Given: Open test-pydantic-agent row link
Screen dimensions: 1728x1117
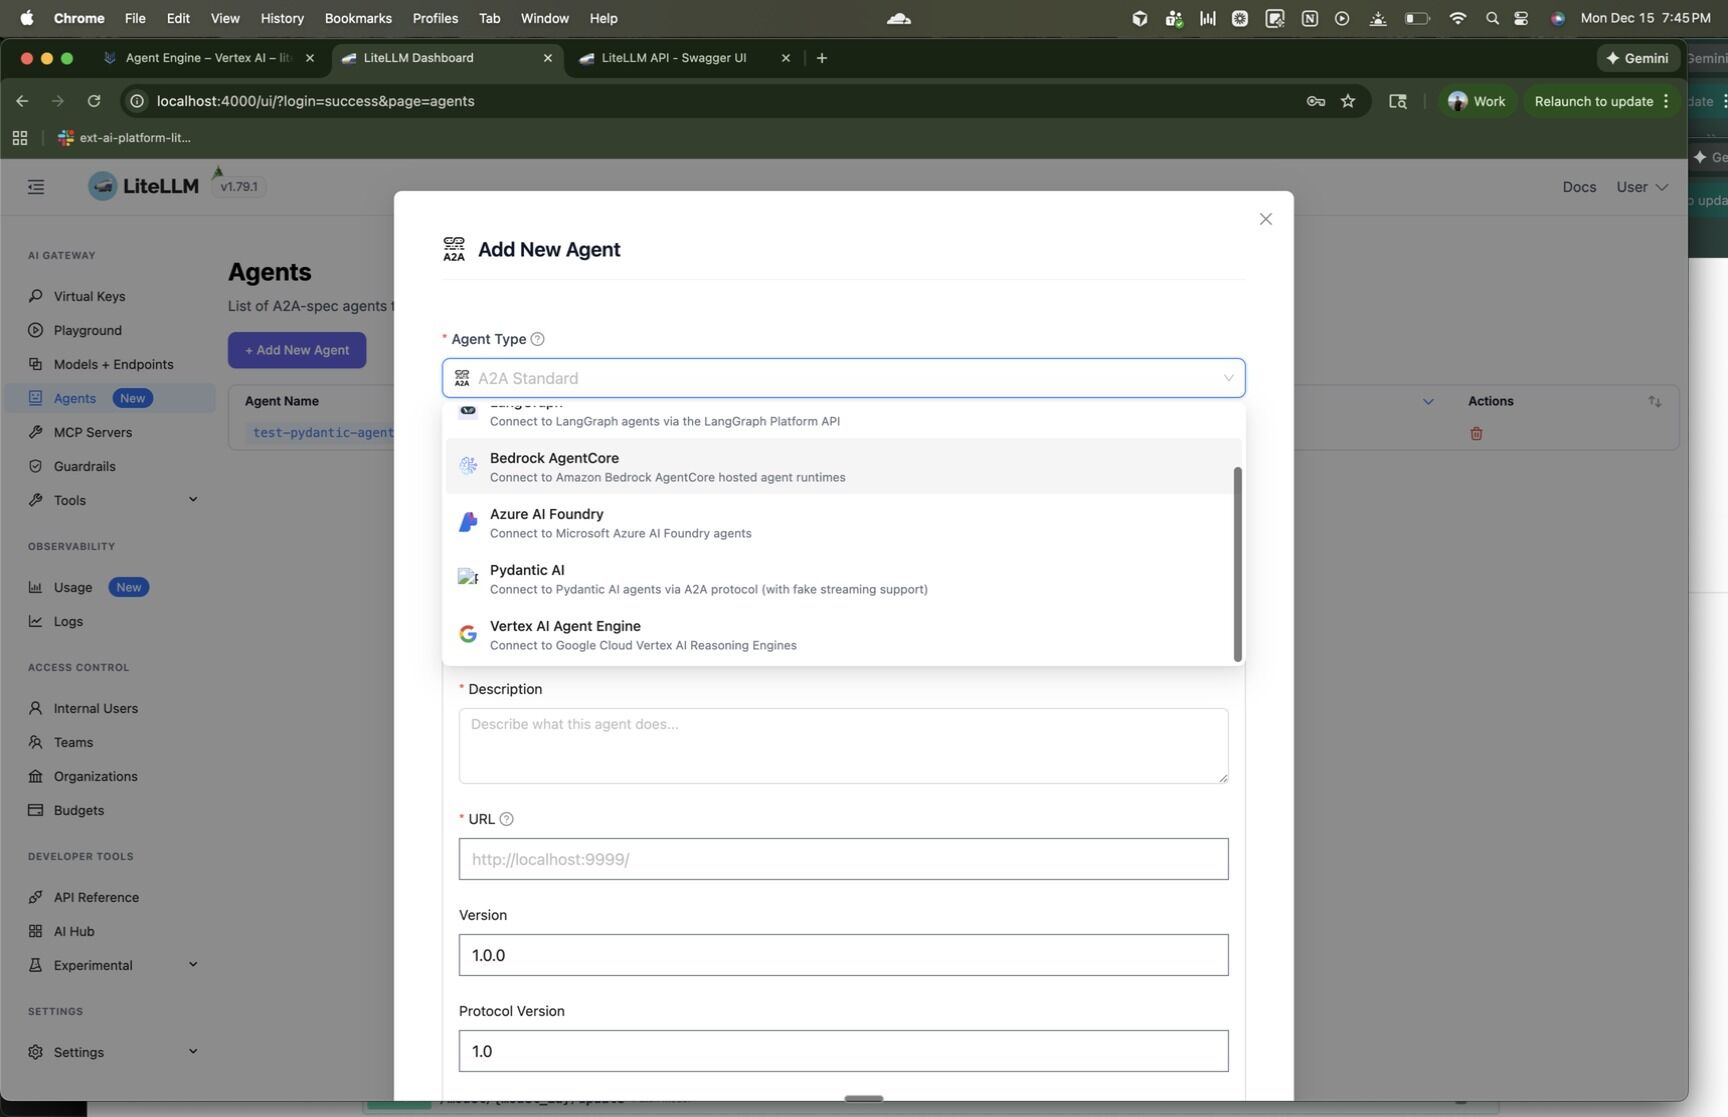Looking at the screenshot, I should click(x=322, y=432).
